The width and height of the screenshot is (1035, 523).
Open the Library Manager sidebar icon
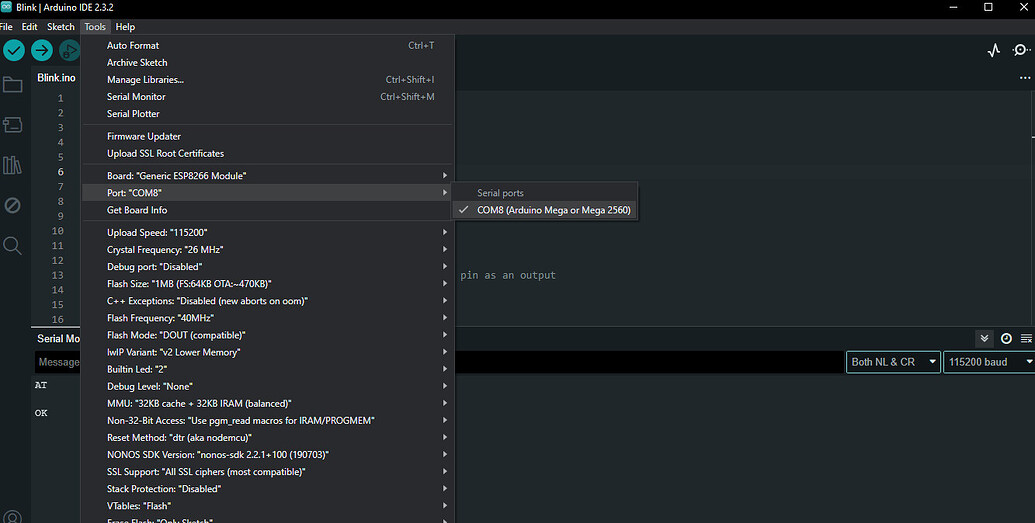pyautogui.click(x=13, y=165)
